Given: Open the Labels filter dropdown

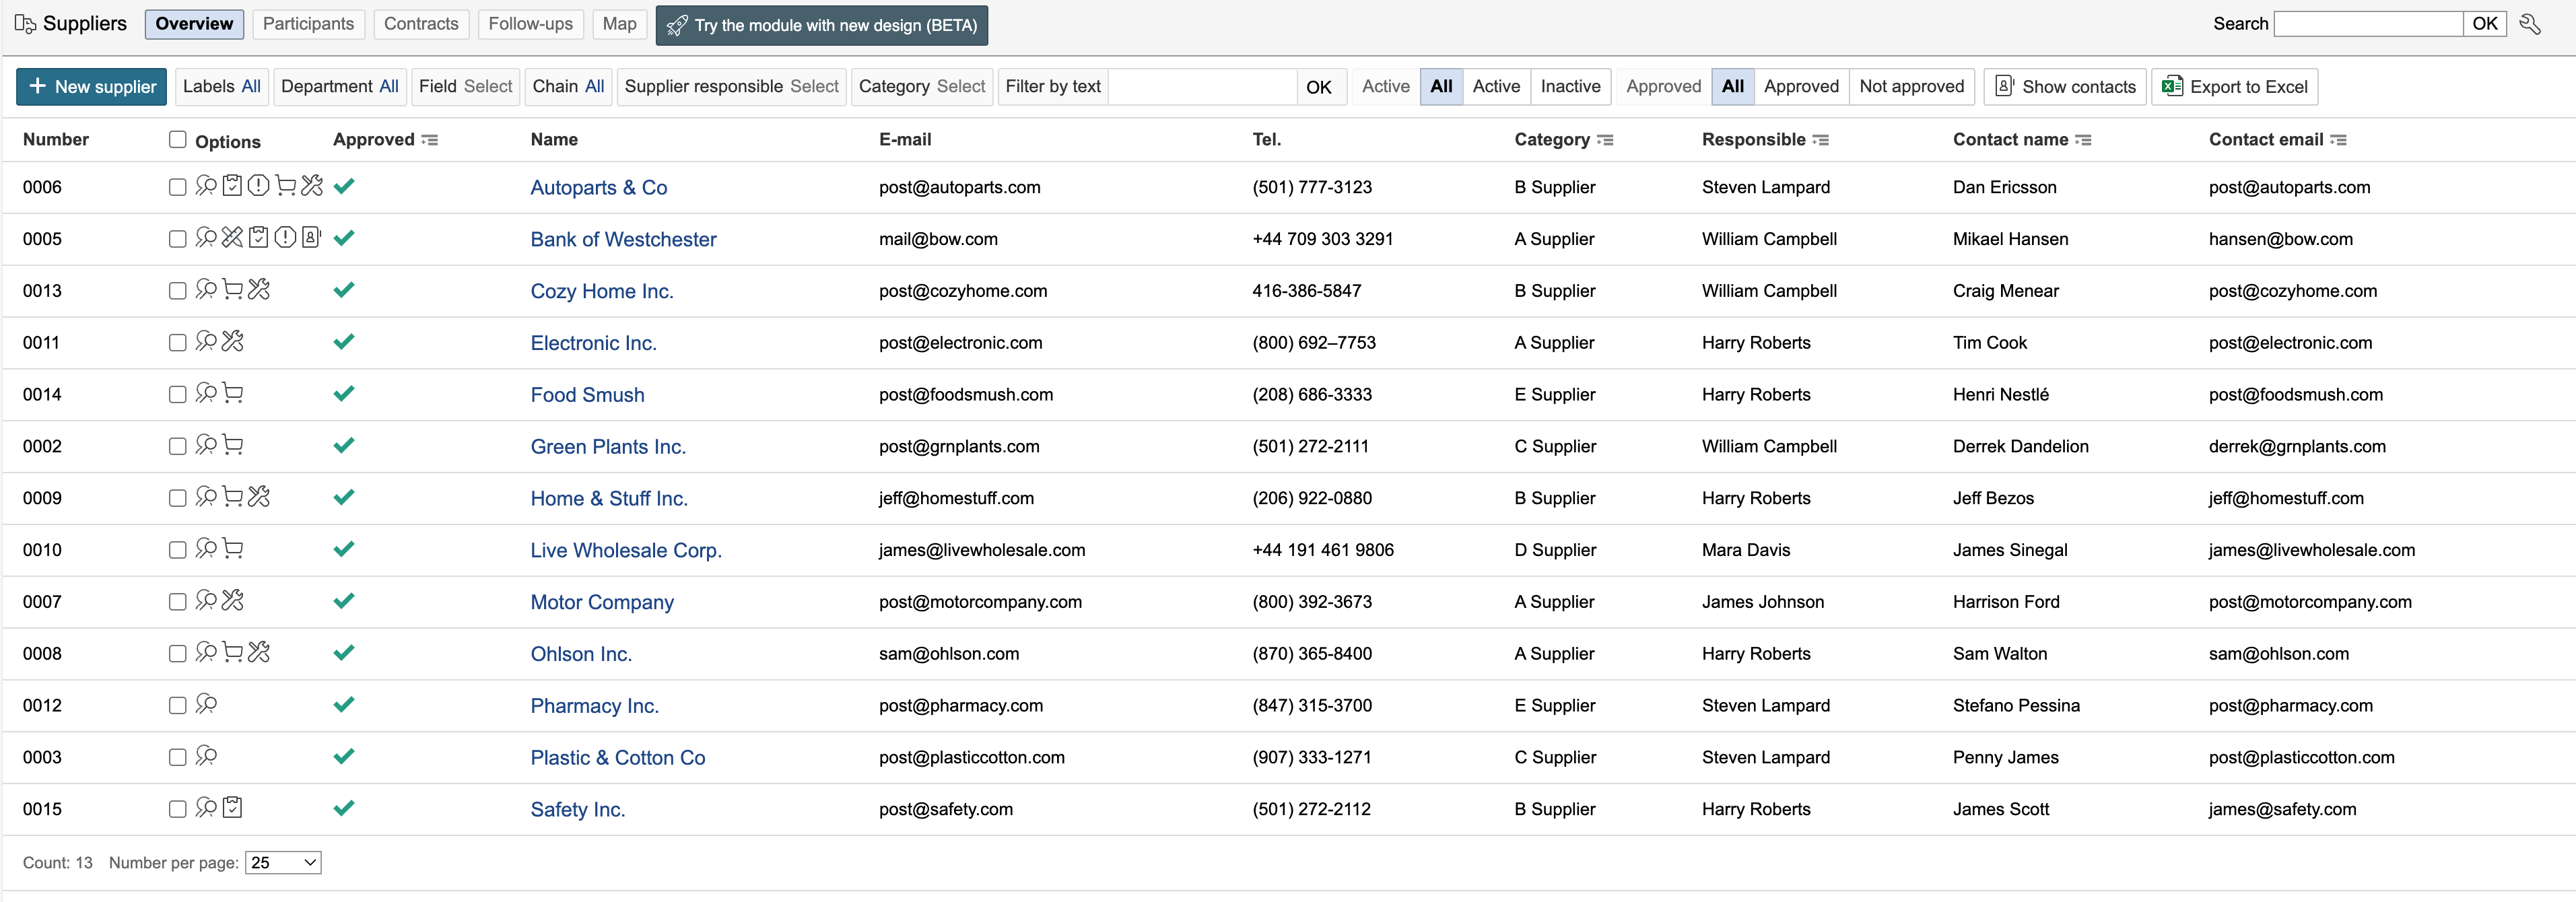Looking at the screenshot, I should (221, 86).
